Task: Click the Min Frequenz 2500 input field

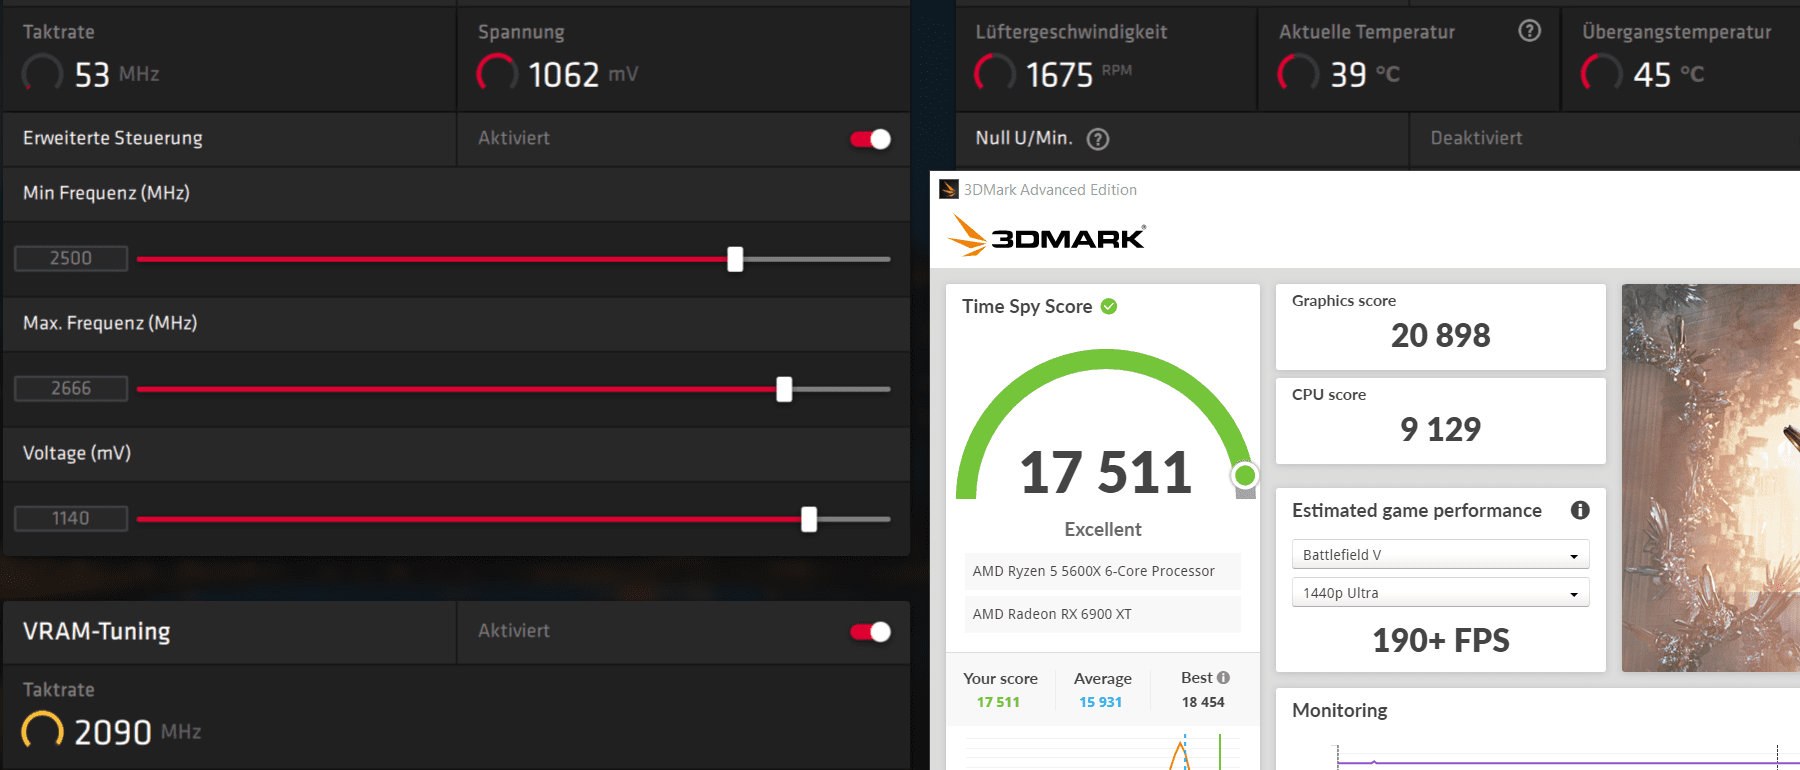Action: click(71, 258)
